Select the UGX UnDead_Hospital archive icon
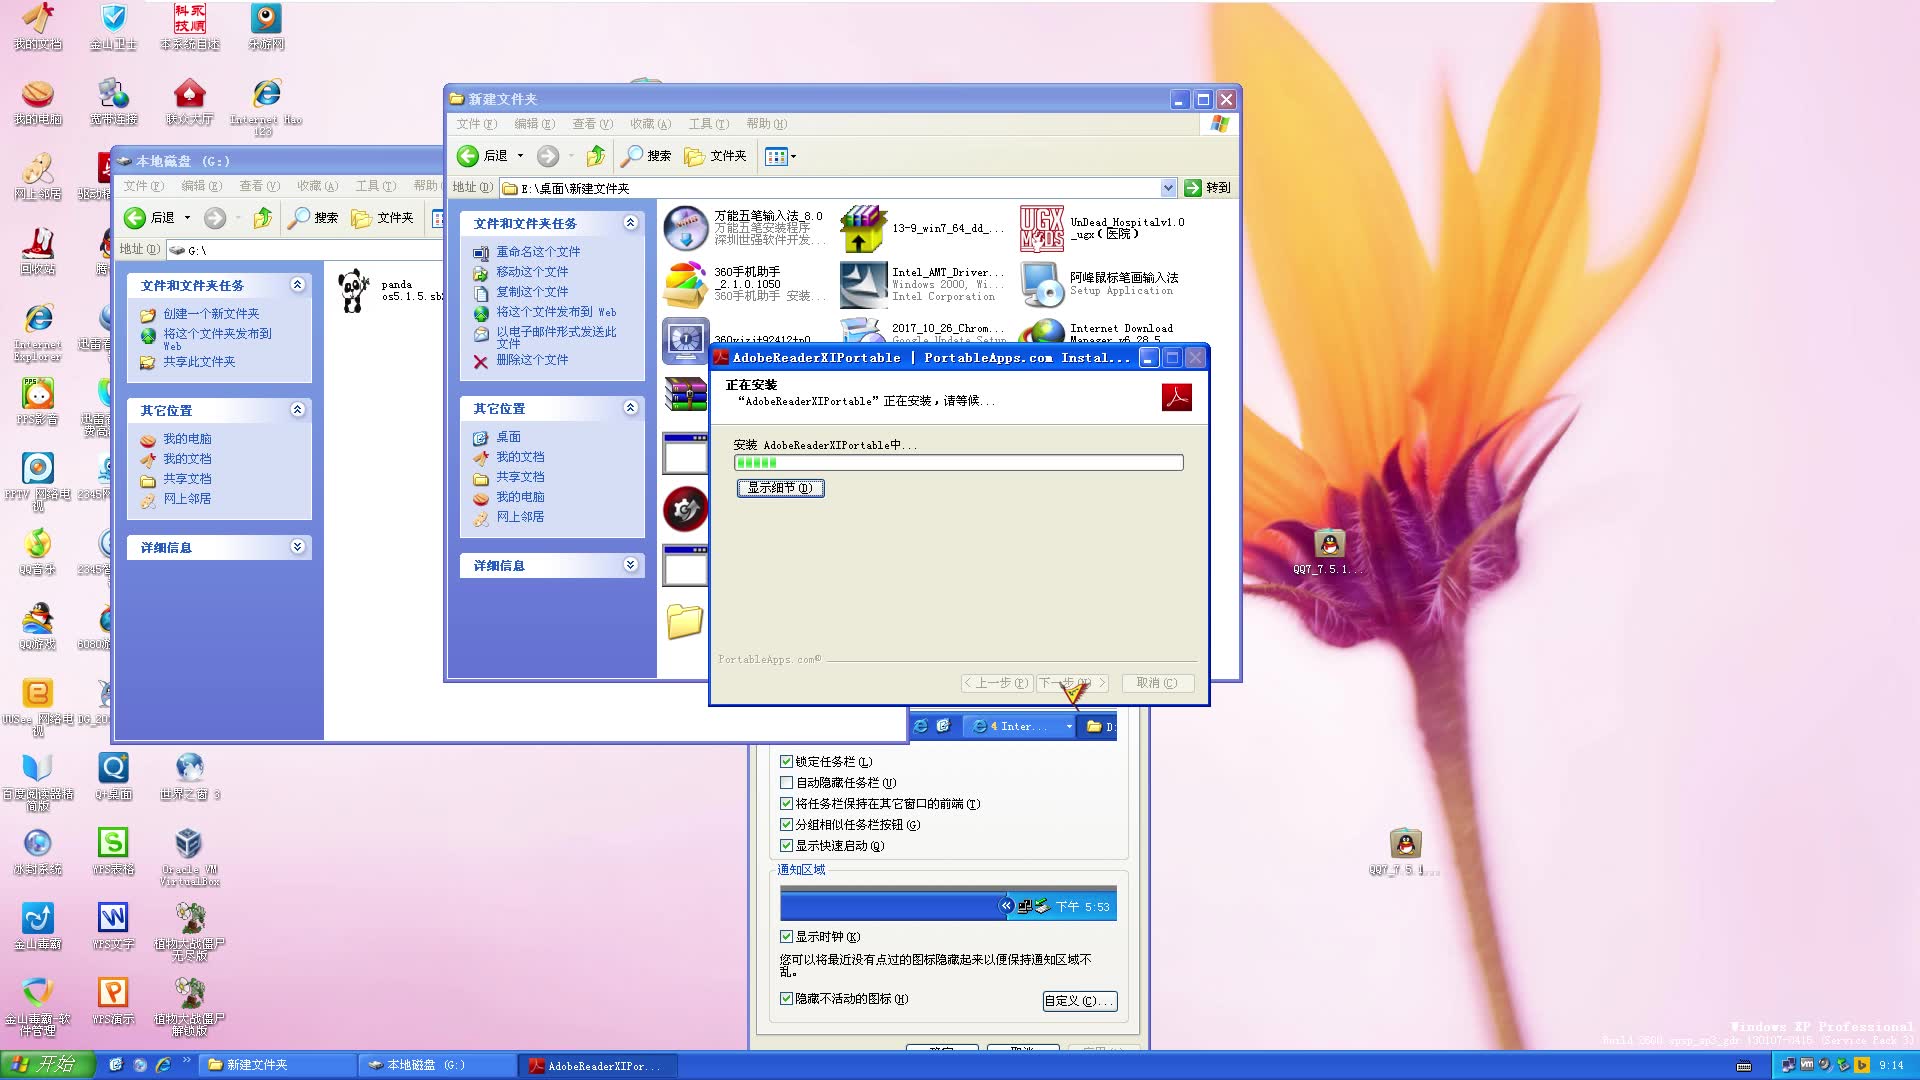The image size is (1920, 1080). tap(1040, 228)
